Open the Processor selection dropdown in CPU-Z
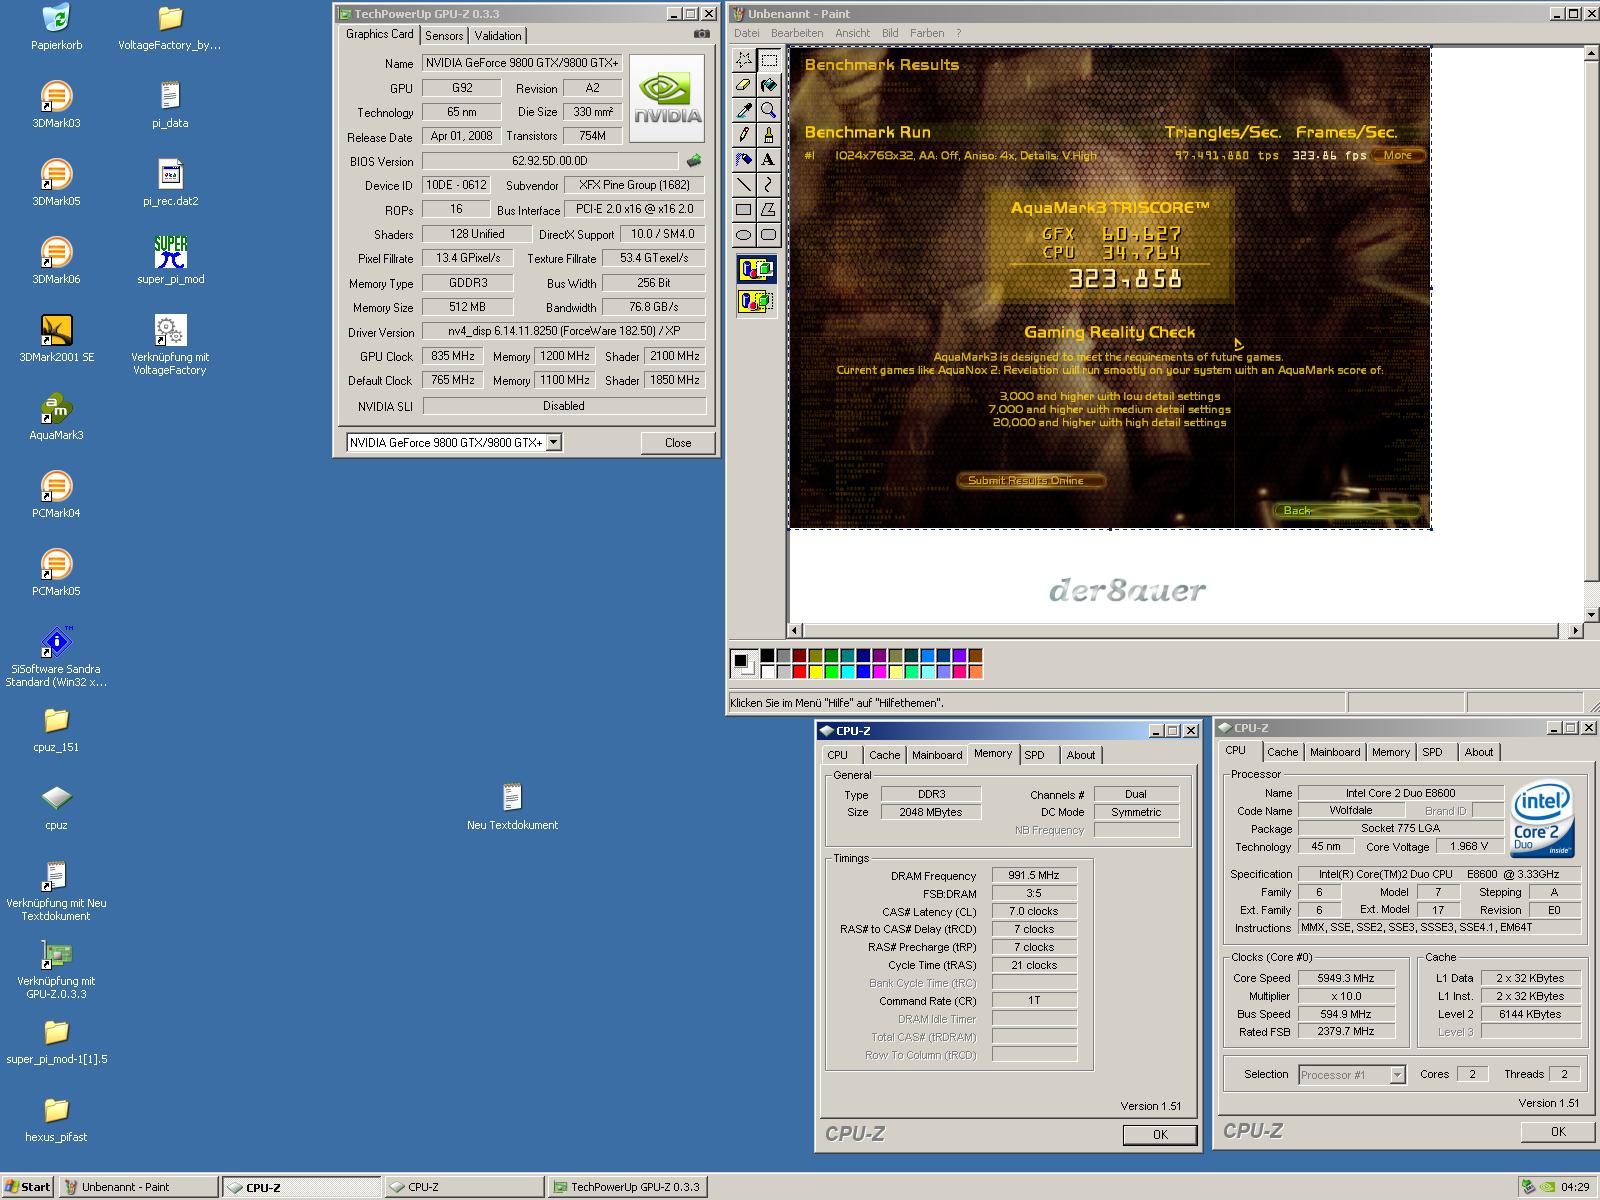Screen dimensions: 1600x1200 click(x=1398, y=1075)
